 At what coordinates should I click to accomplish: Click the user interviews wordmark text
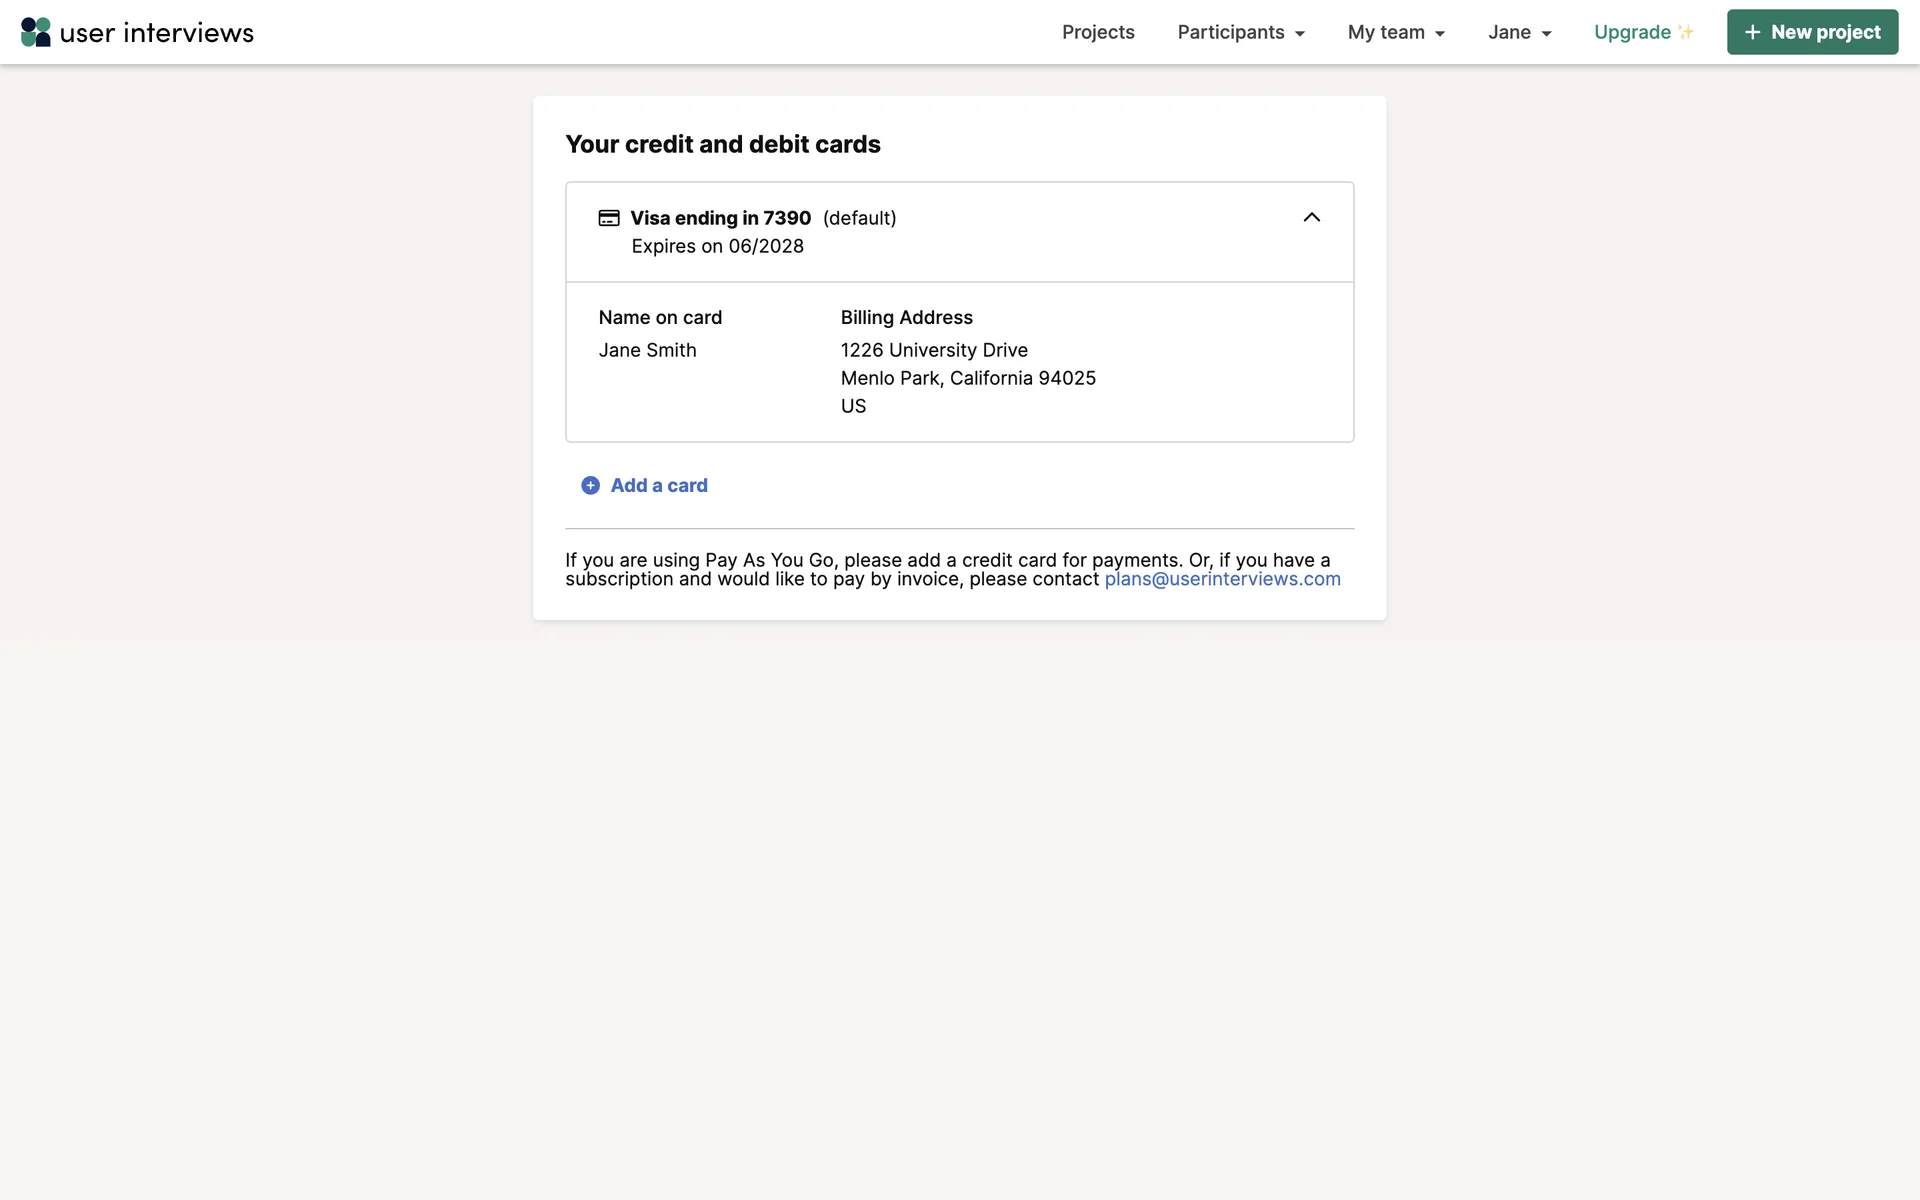[157, 33]
